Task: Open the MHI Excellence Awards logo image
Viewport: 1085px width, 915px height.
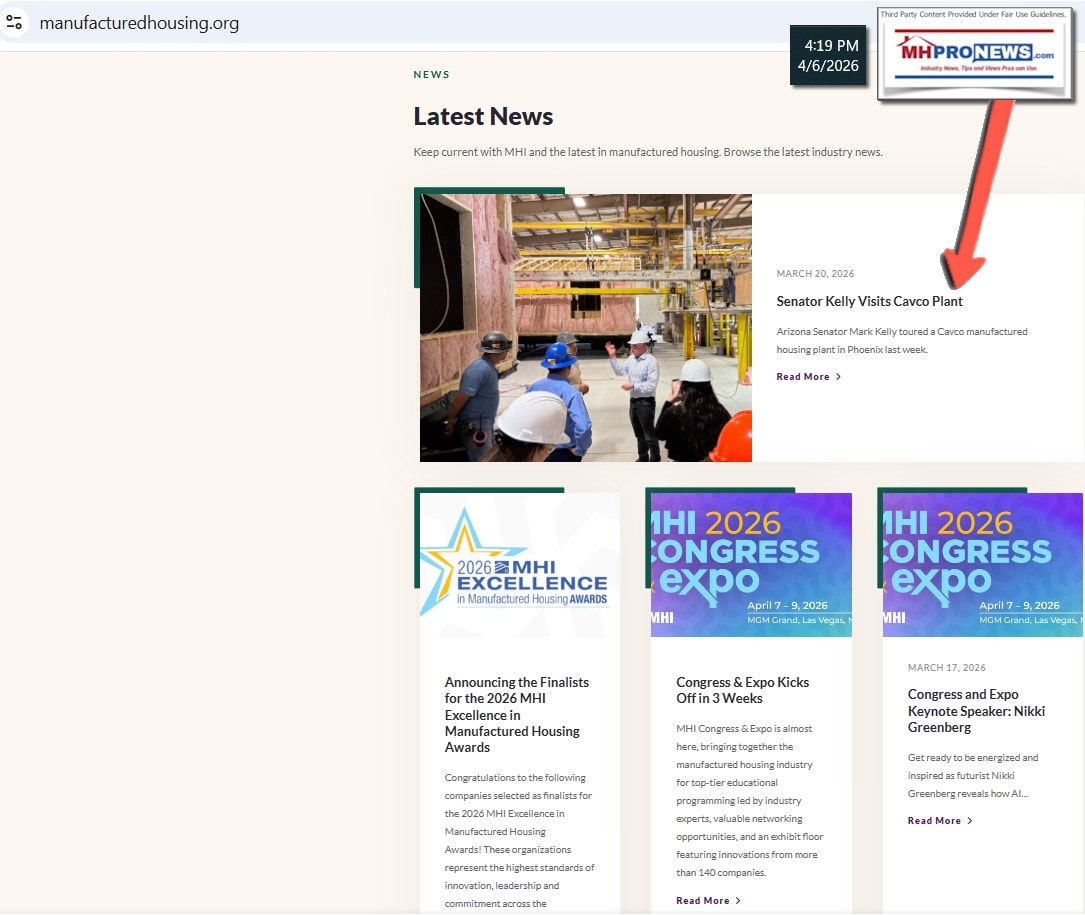Action: 519,565
